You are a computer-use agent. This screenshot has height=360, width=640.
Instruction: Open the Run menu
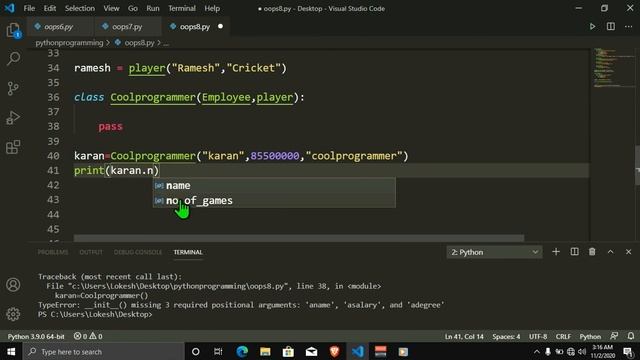153,8
